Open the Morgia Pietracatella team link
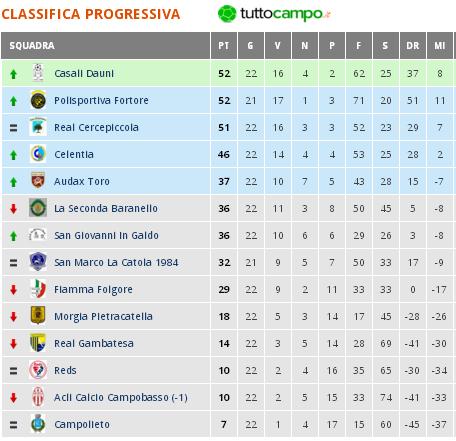 pyautogui.click(x=103, y=316)
